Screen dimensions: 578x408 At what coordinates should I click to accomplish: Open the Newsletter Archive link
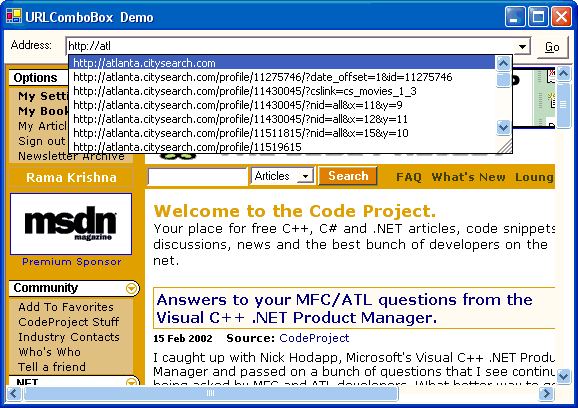(x=72, y=156)
